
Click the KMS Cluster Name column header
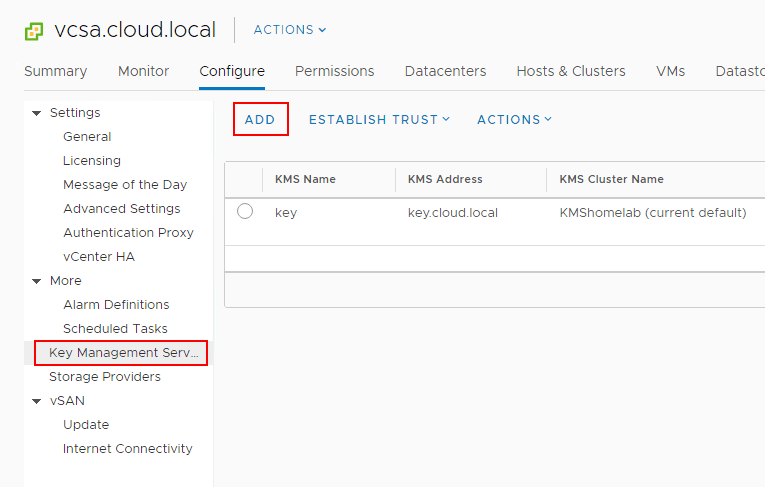tap(611, 179)
